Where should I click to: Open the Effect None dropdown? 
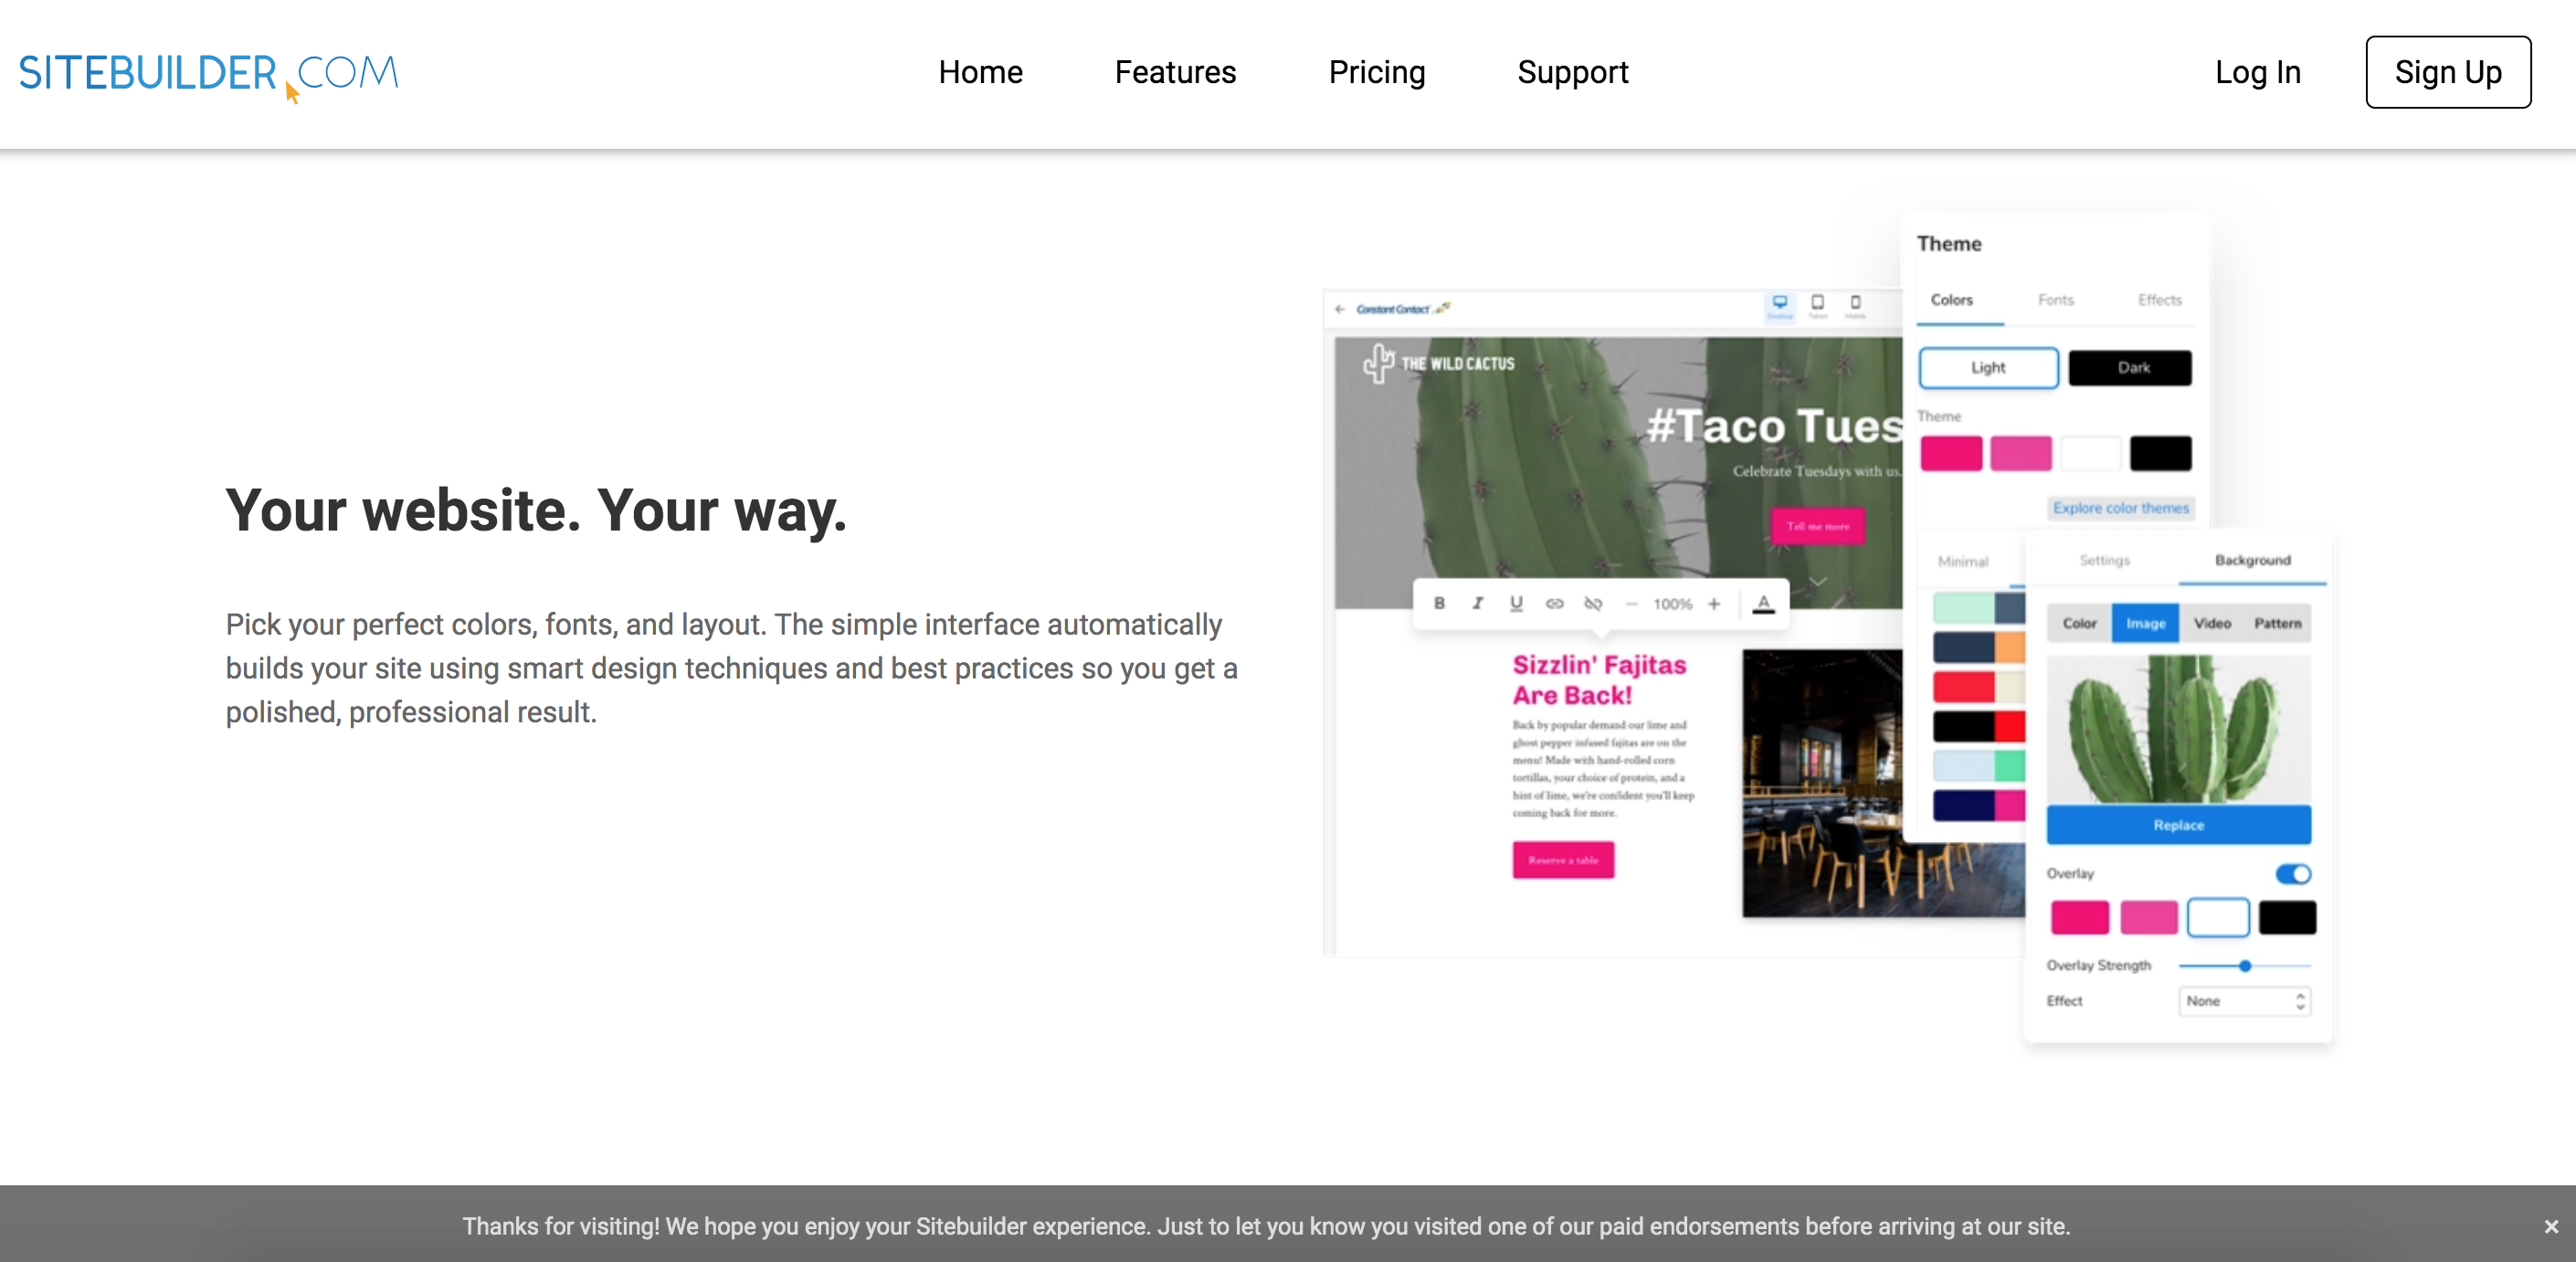pos(2244,1001)
